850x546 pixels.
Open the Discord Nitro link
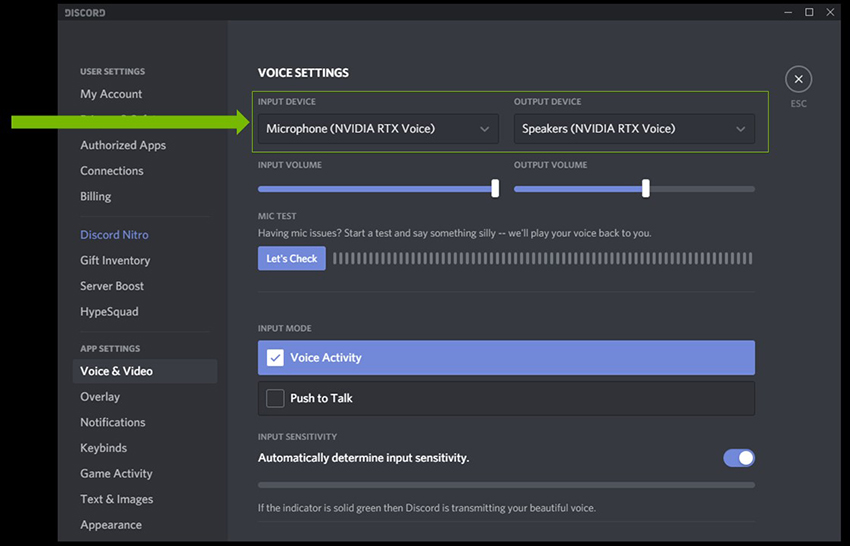(x=114, y=235)
